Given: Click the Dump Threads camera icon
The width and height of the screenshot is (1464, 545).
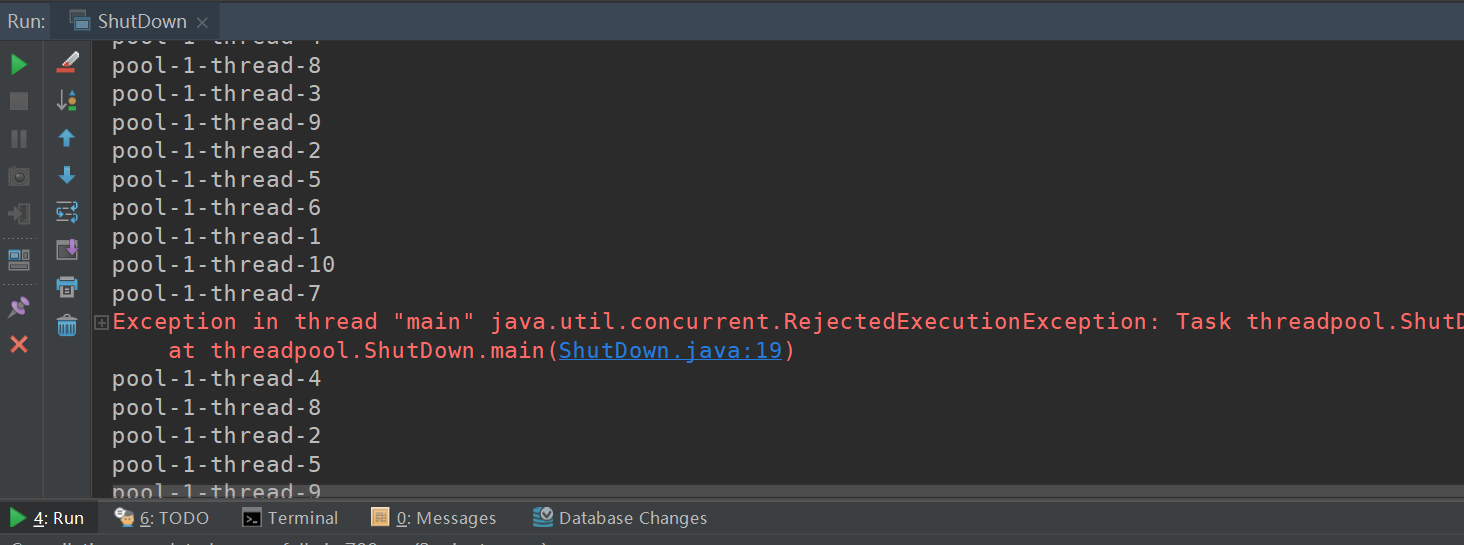Looking at the screenshot, I should click(x=18, y=177).
